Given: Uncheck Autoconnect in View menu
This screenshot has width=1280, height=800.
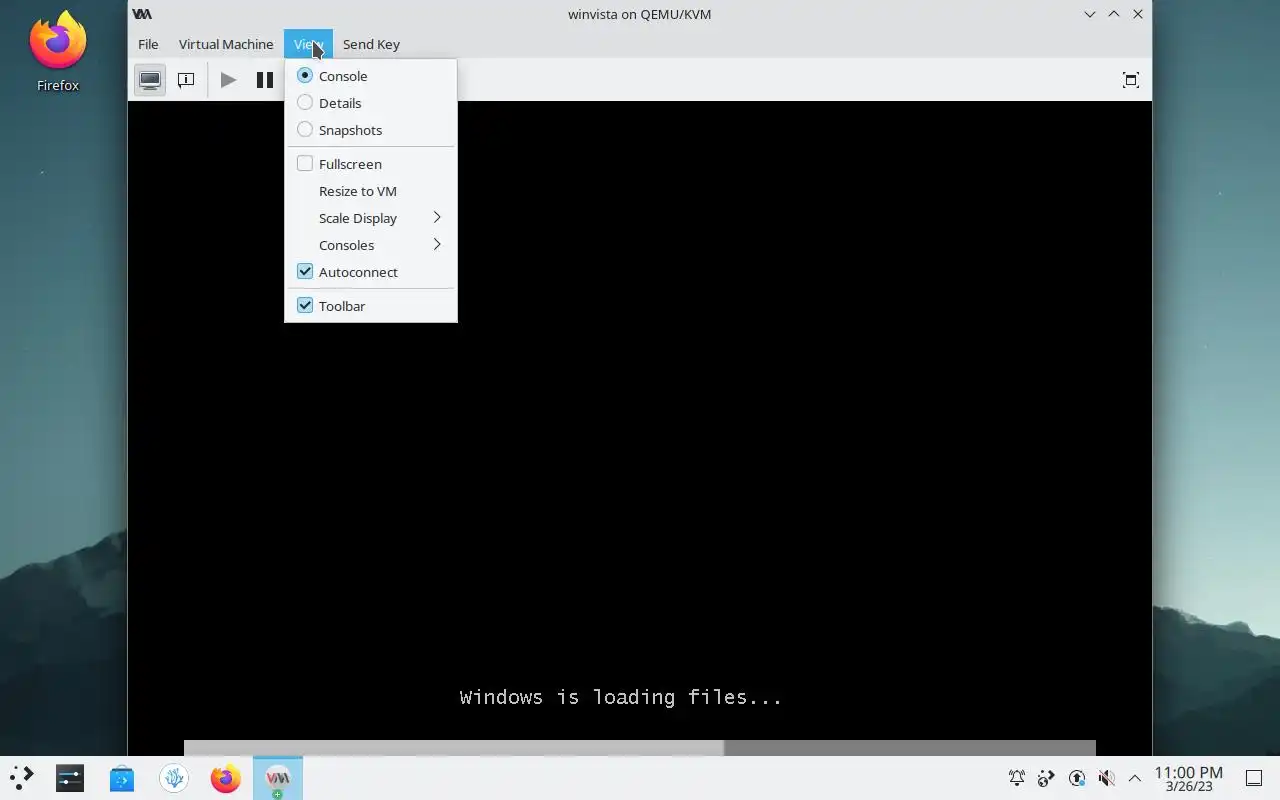Looking at the screenshot, I should 371,272.
